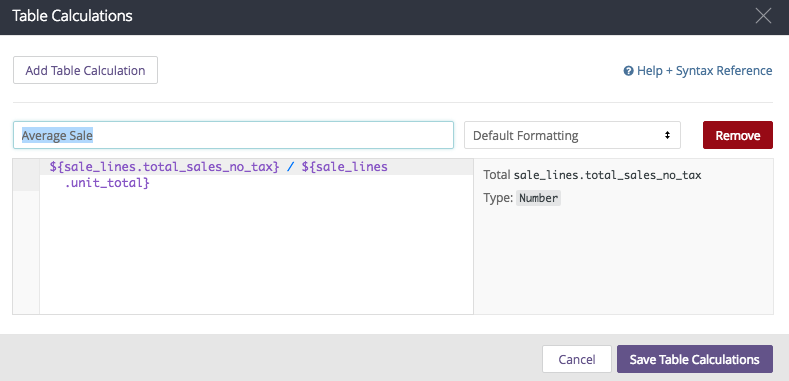Cancel the table calculation changes
Viewport: 789px width, 381px height.
(577, 359)
